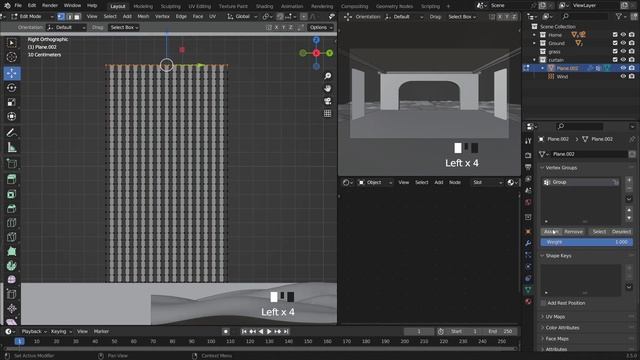The image size is (640, 360).
Task: Click the vertex group Select button
Action: 599,232
